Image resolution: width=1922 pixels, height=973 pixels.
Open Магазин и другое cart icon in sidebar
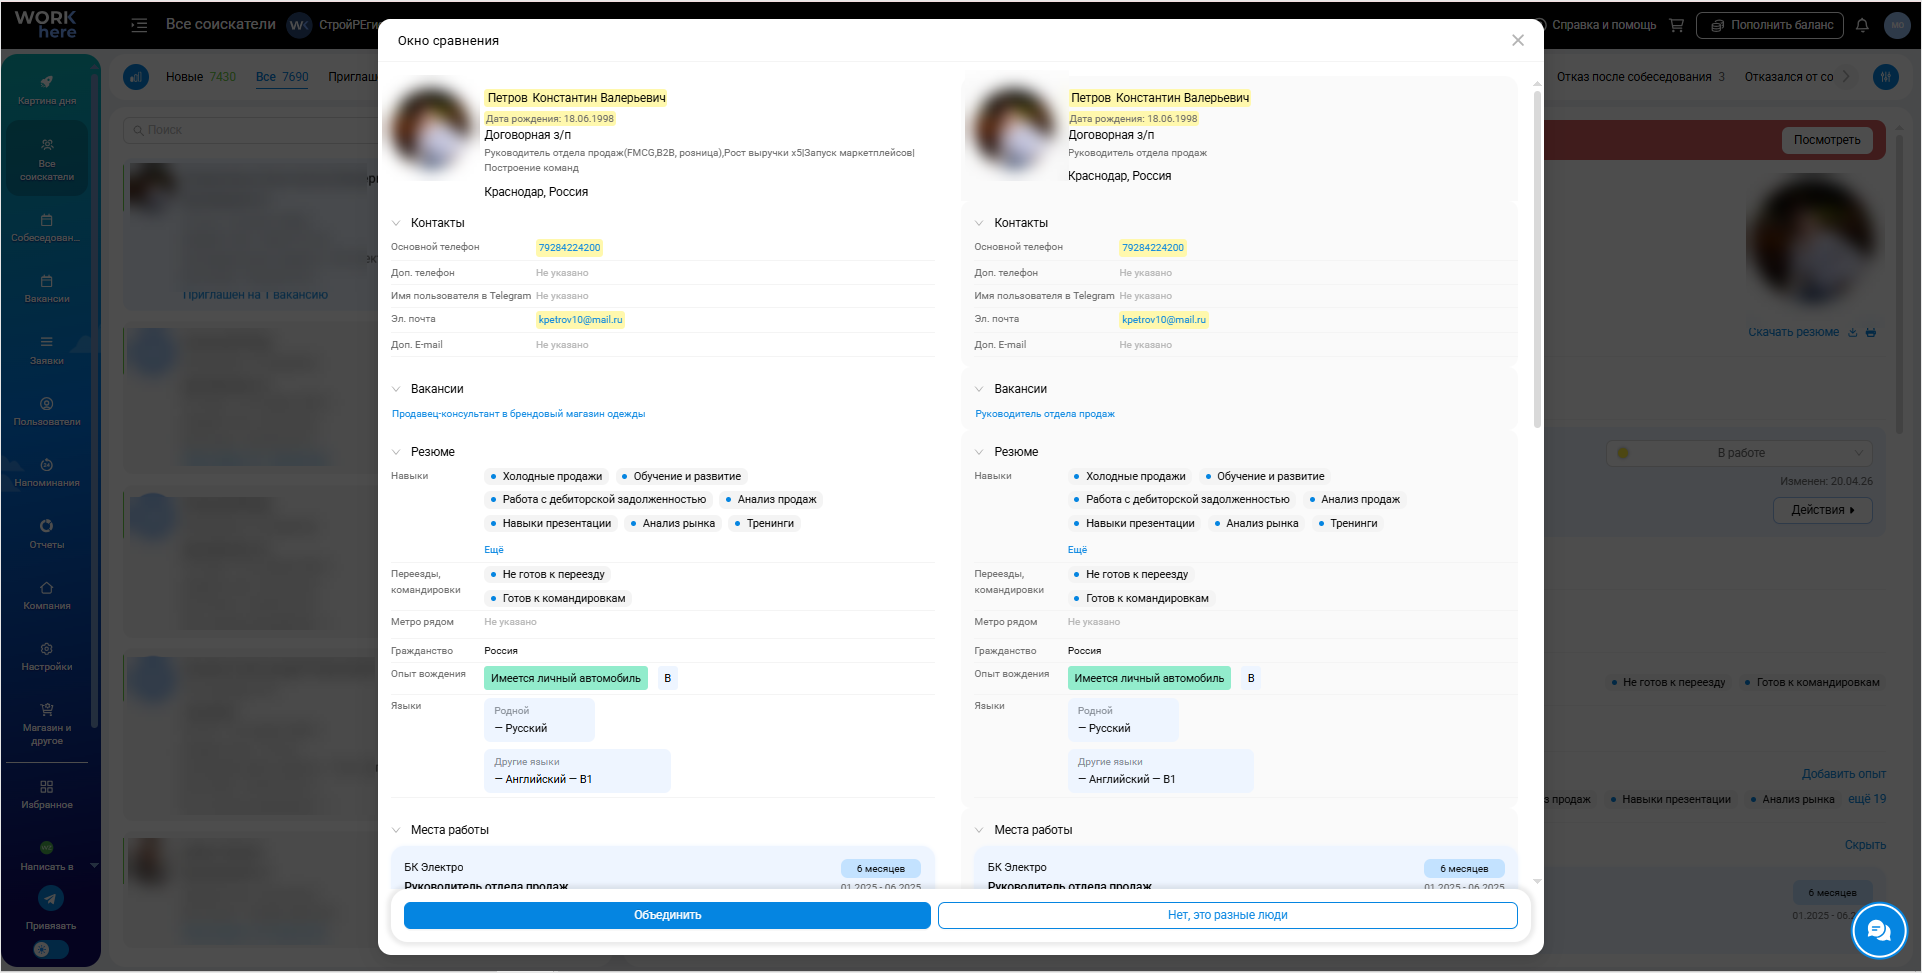pos(47,710)
